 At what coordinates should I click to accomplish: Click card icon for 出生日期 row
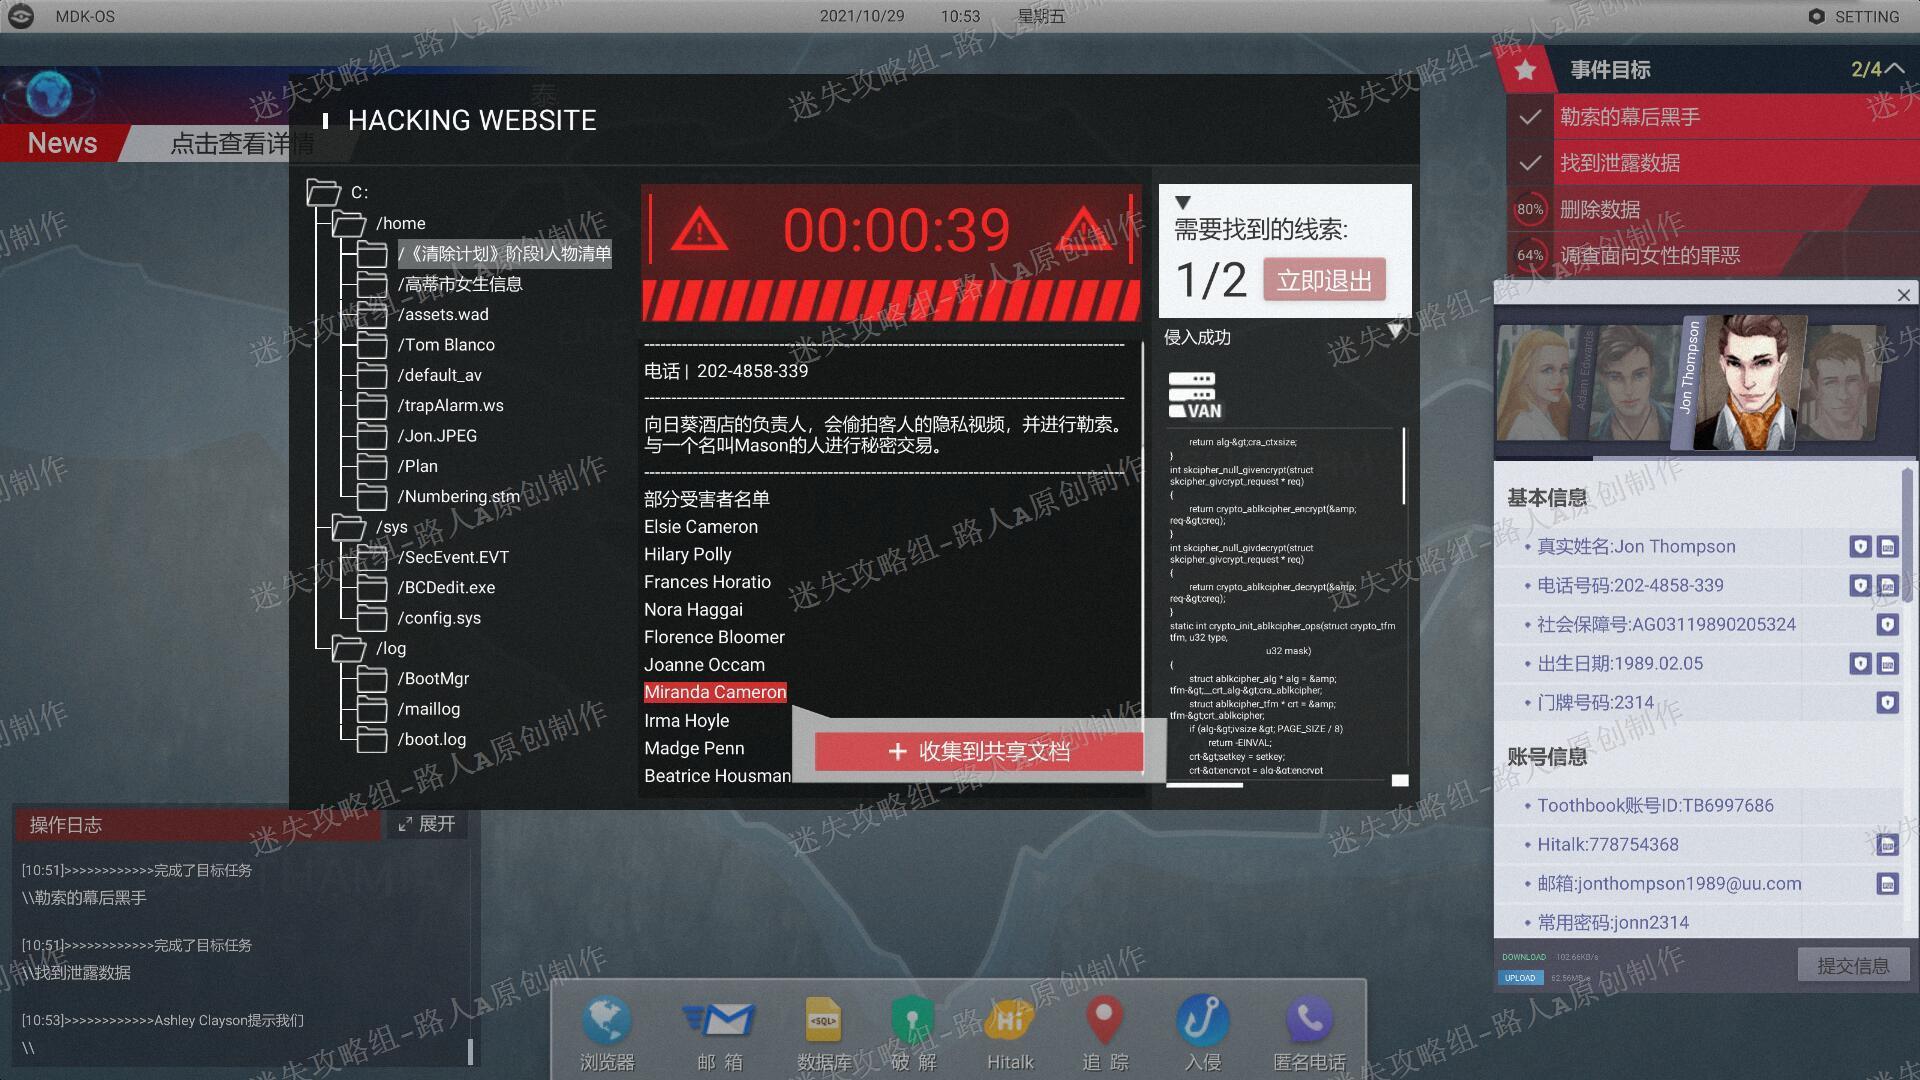[x=1887, y=664]
